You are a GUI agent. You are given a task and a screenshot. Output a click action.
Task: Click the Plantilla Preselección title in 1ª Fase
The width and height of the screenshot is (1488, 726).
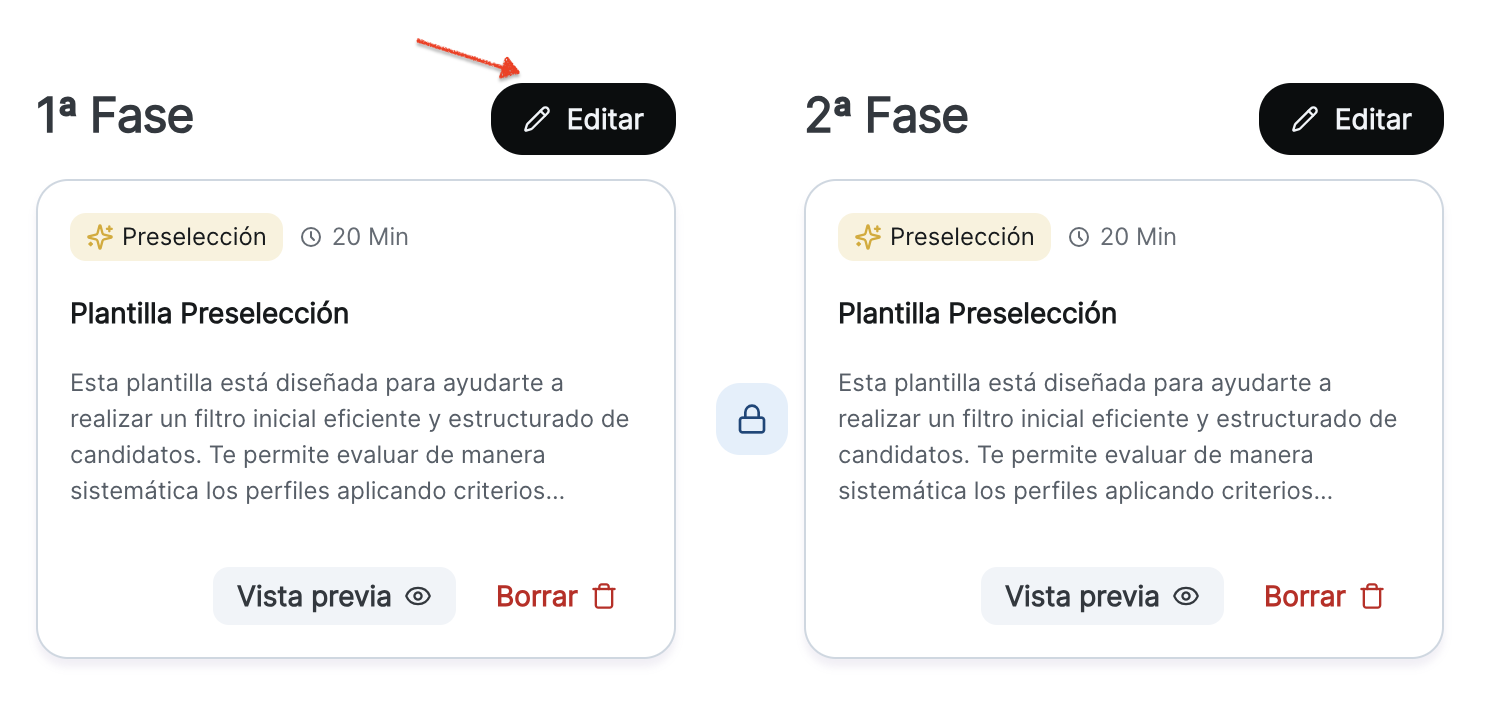(x=209, y=313)
